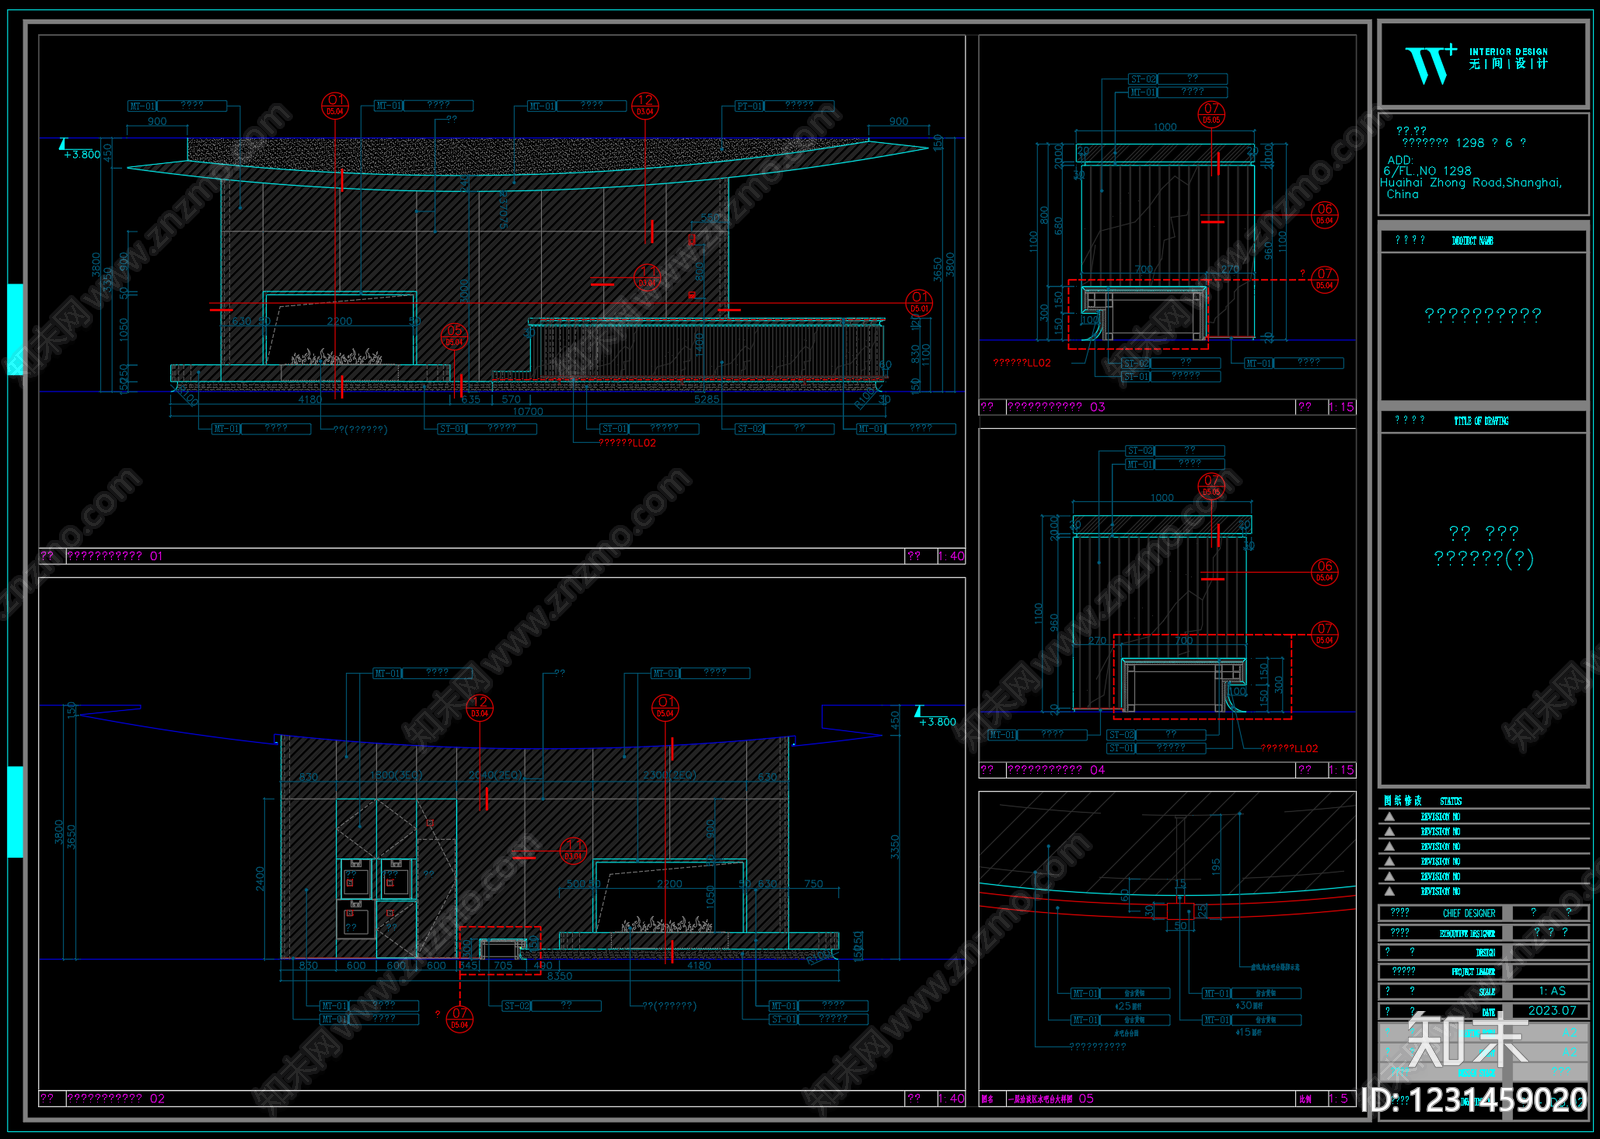Click the W+ company logo in the title block
Image resolution: width=1600 pixels, height=1139 pixels.
coord(1431,63)
